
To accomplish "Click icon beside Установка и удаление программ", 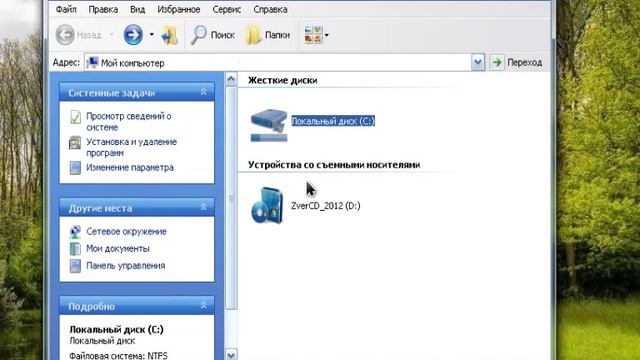I will tap(75, 143).
